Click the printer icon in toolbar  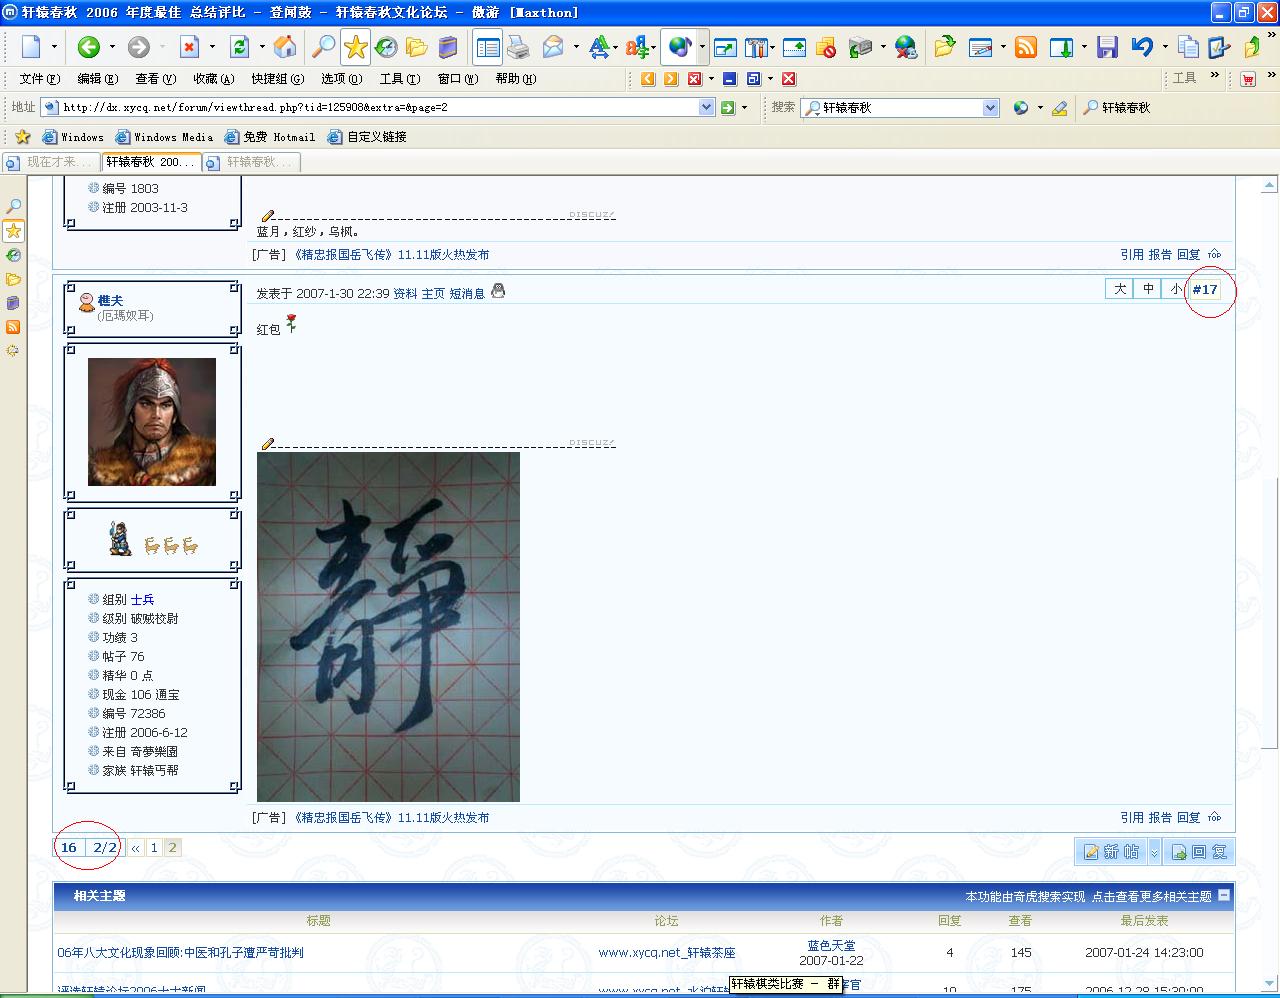pyautogui.click(x=518, y=47)
